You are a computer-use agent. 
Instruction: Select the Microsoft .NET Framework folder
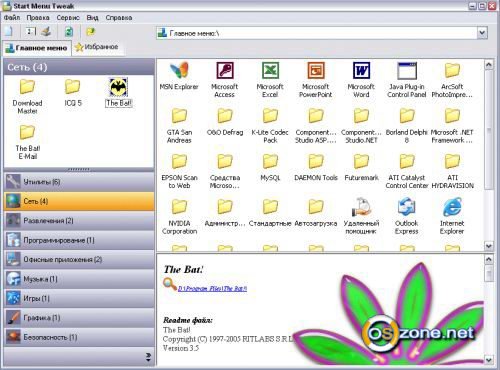pyautogui.click(x=452, y=116)
